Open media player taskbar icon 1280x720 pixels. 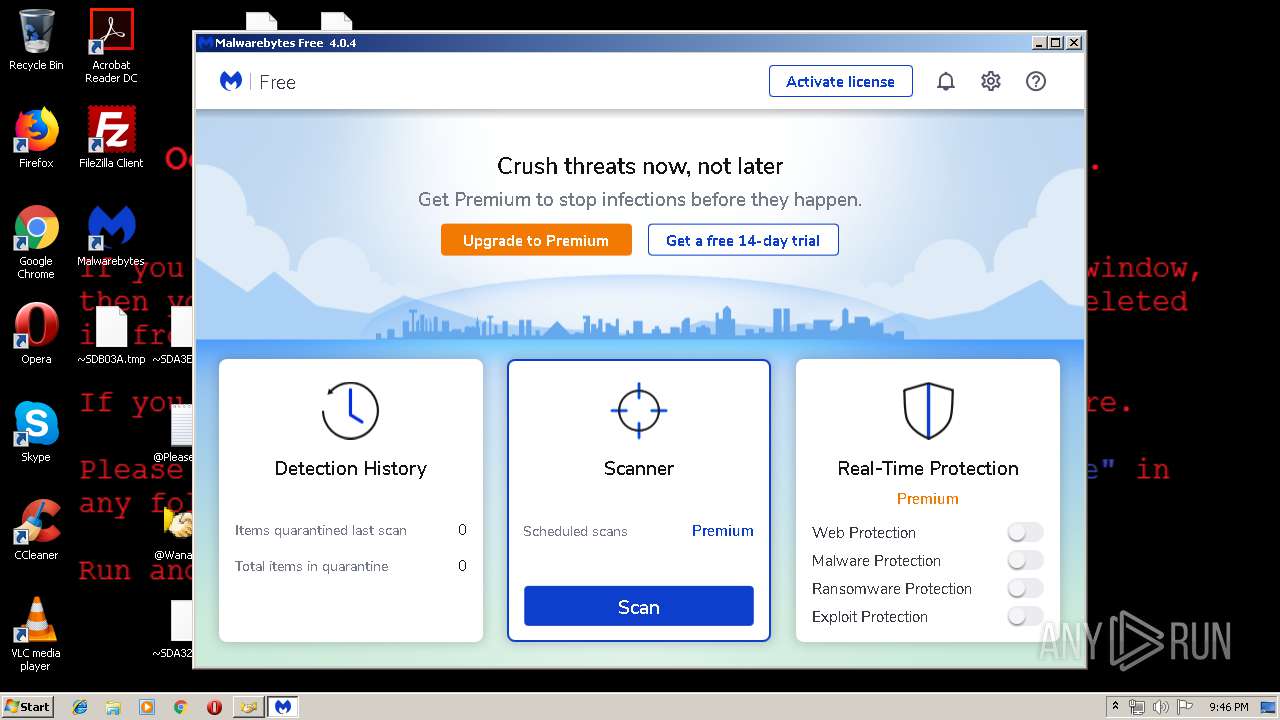147,707
